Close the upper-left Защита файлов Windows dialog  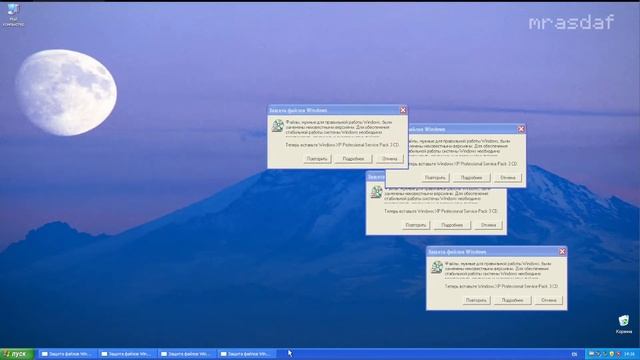403,110
